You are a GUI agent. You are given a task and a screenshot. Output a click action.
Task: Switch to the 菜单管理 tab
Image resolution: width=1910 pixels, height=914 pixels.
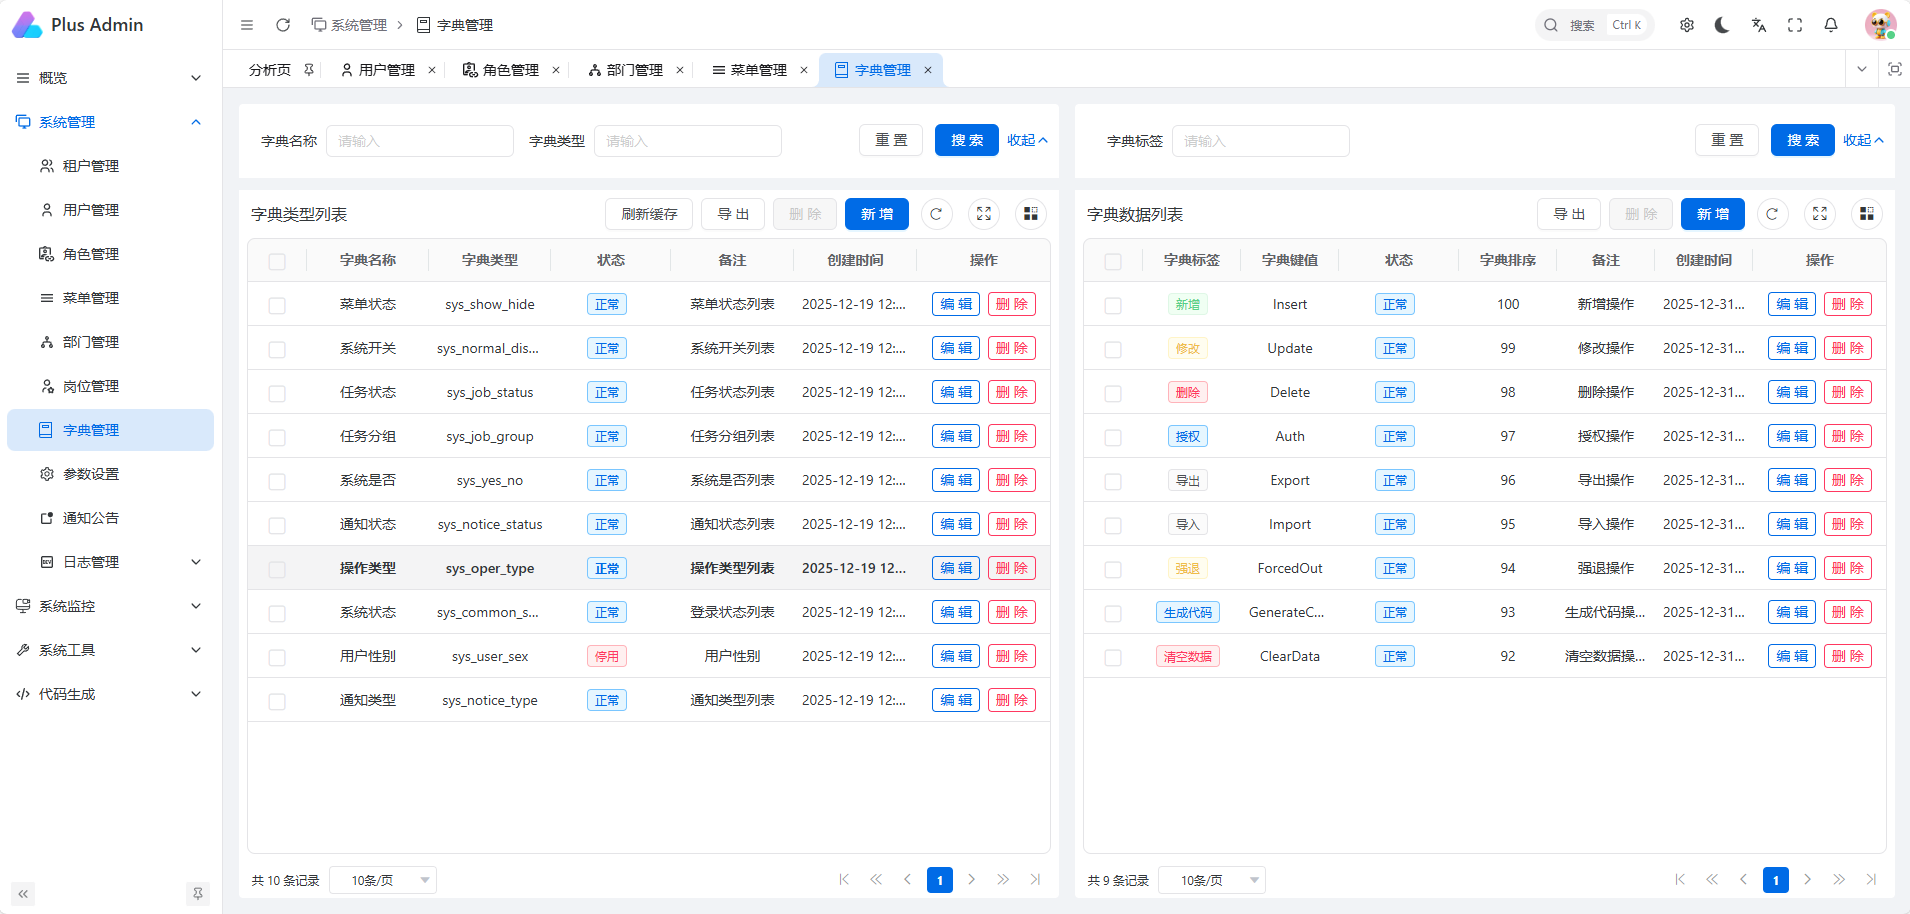coord(758,70)
